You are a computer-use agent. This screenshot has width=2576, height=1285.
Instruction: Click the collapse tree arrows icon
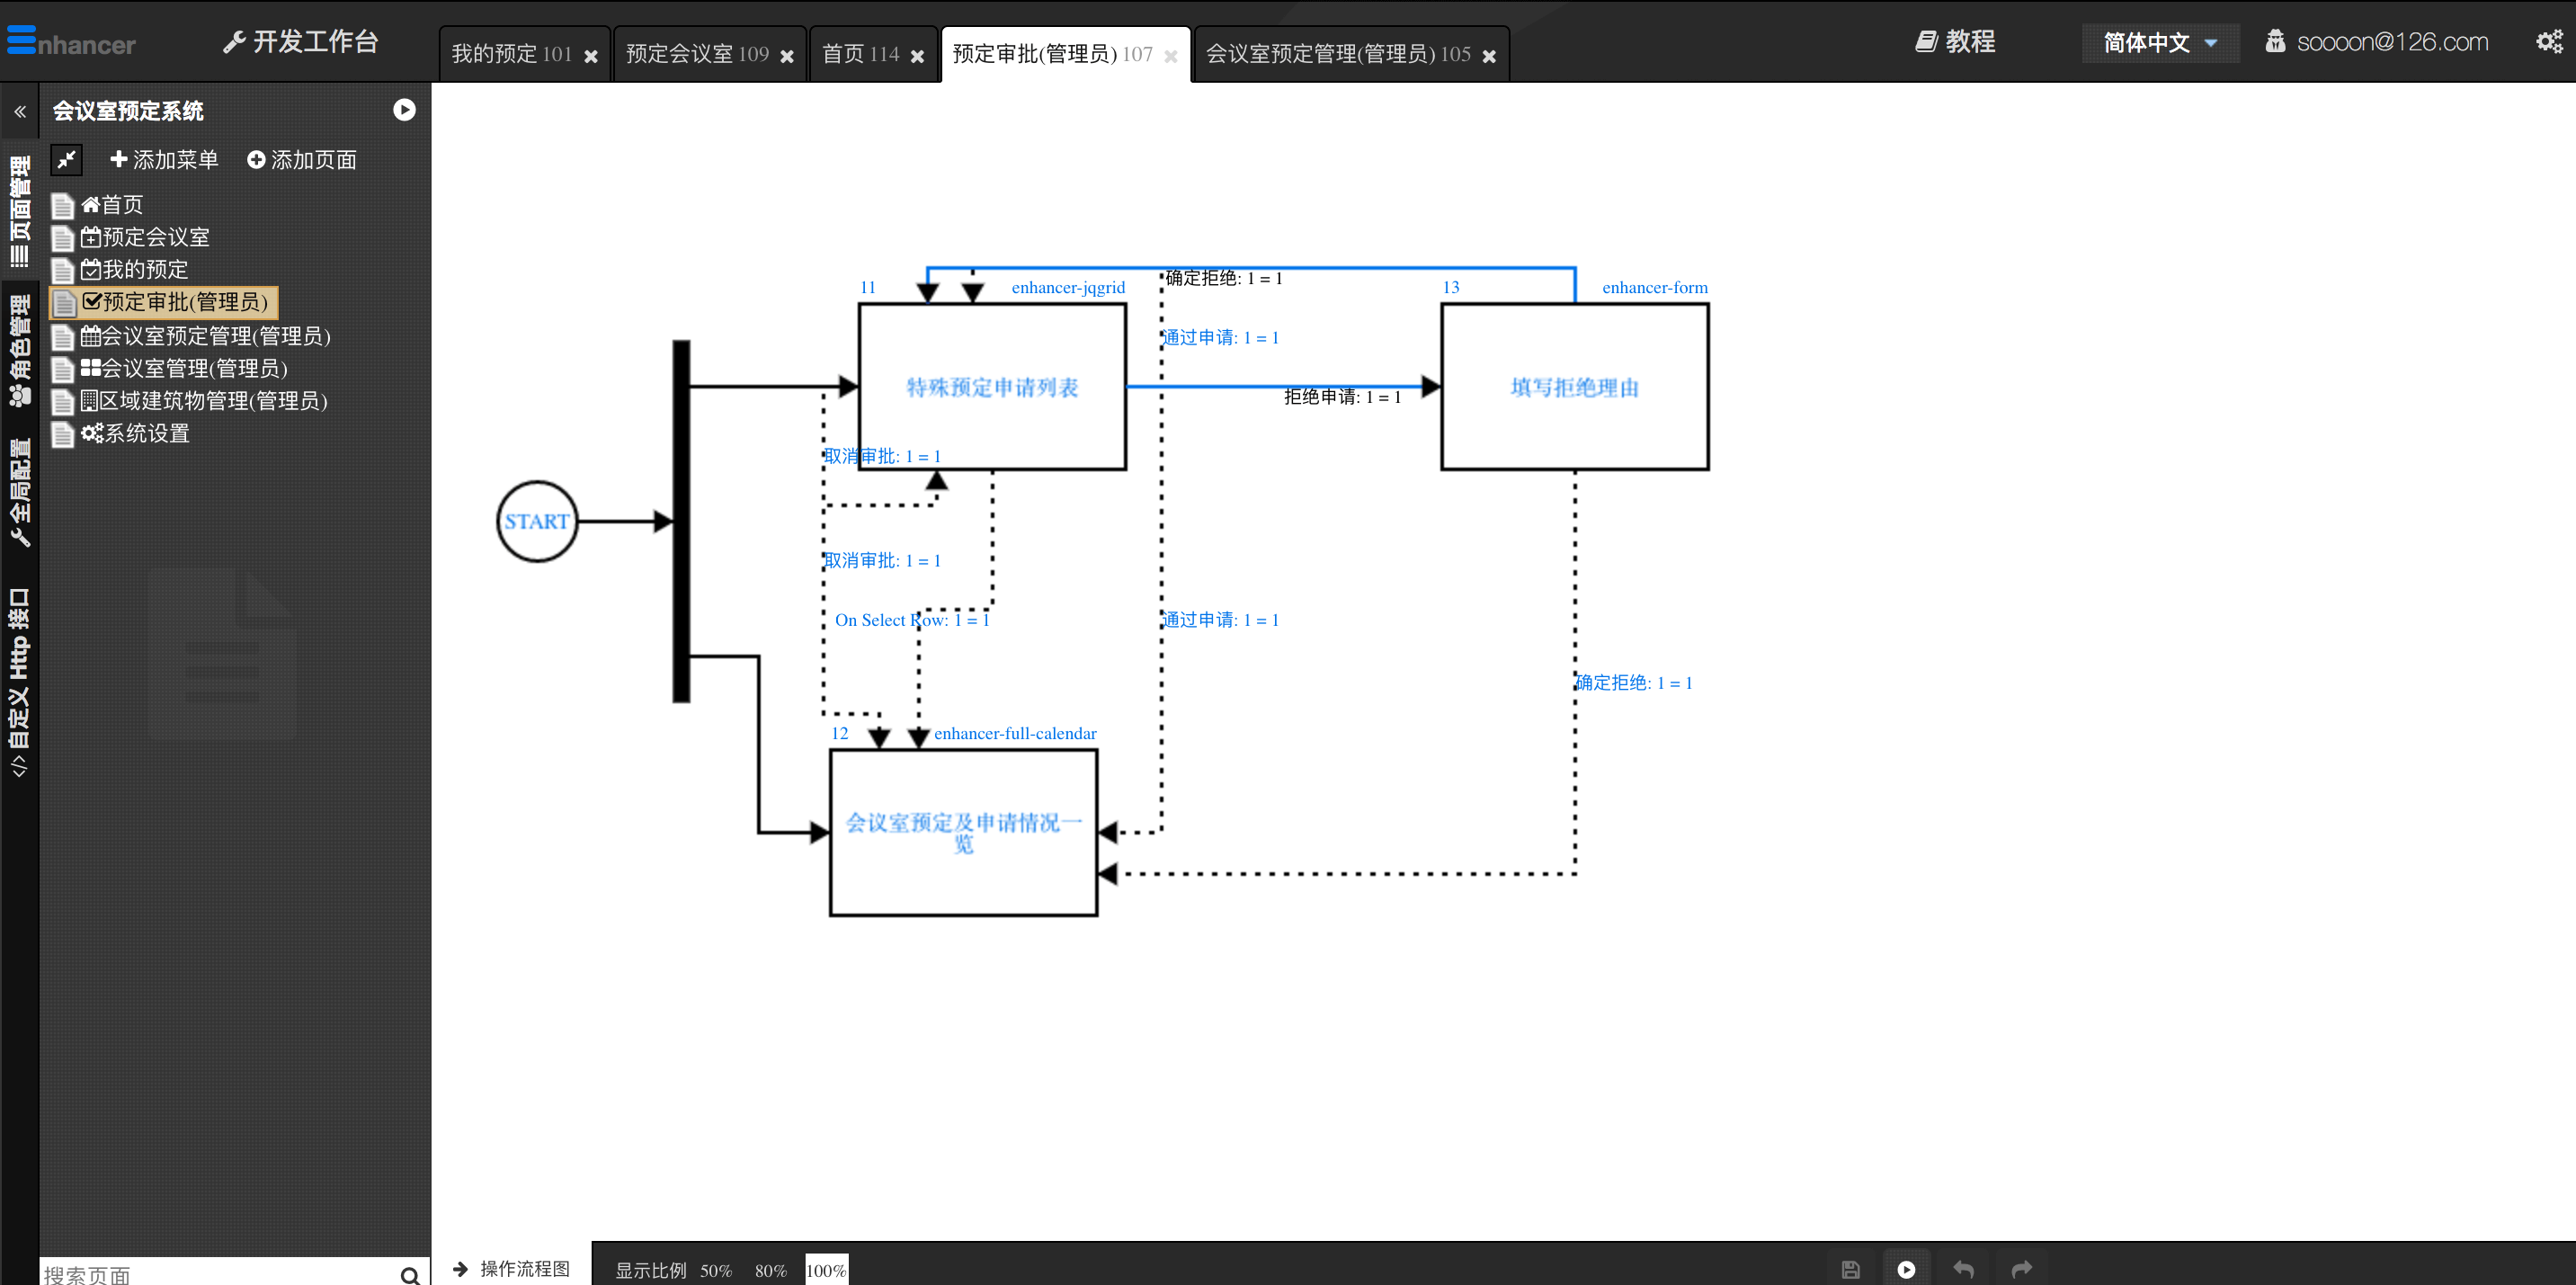(67, 159)
